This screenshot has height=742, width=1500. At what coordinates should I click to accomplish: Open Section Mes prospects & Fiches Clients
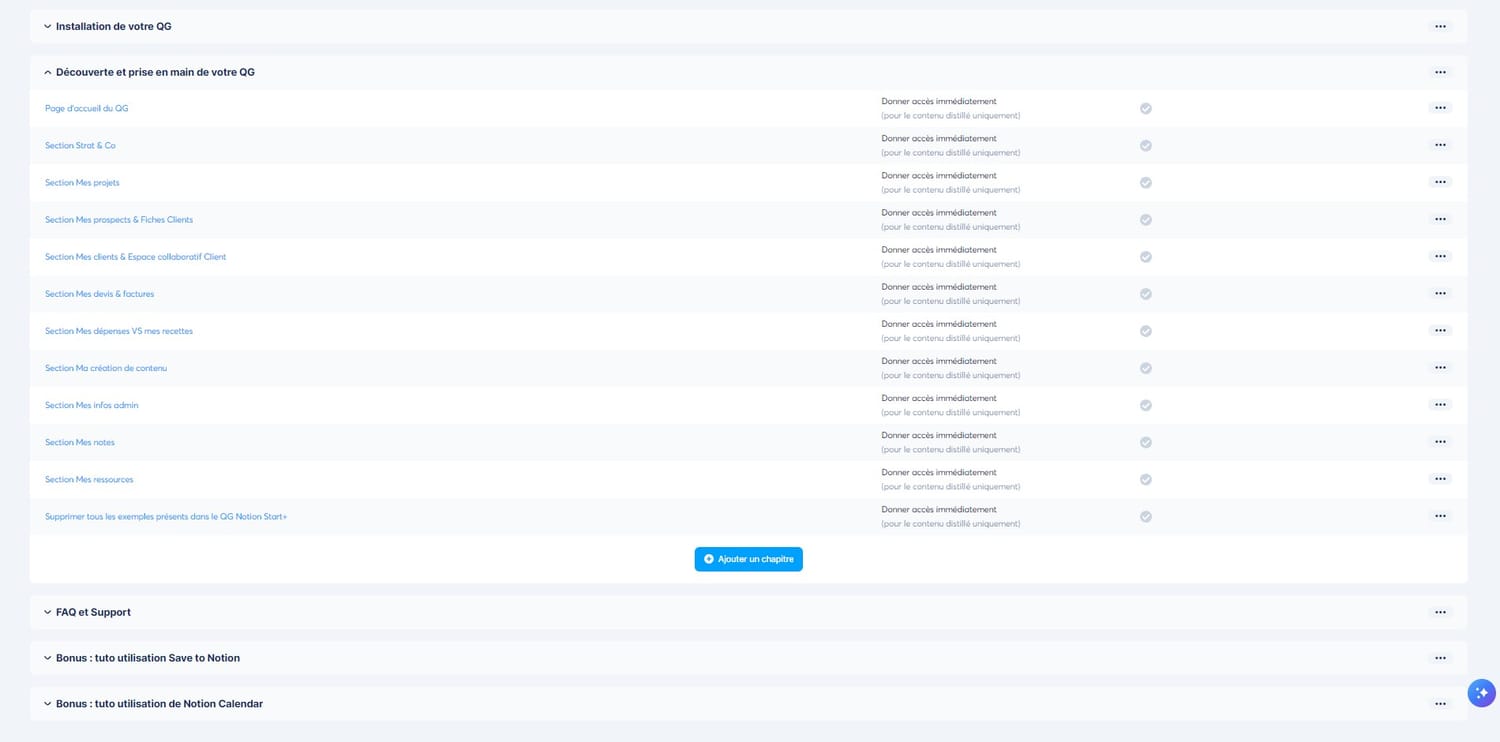[x=119, y=220]
